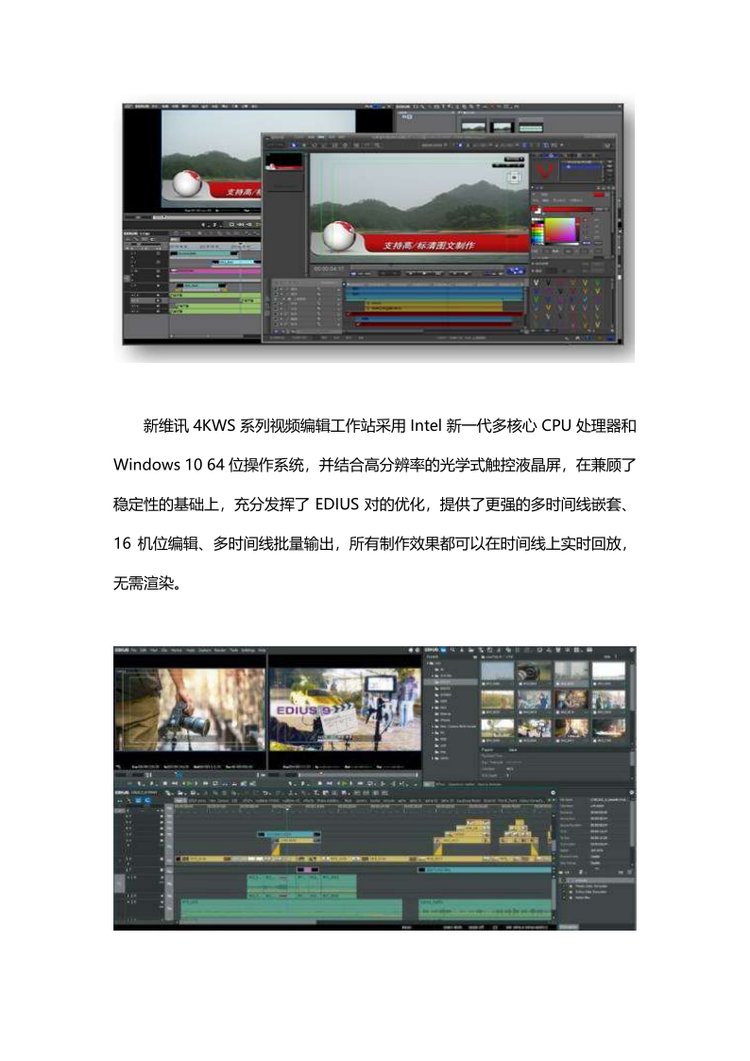
Task: Select the root folder in the bin tree
Action: [x=436, y=663]
